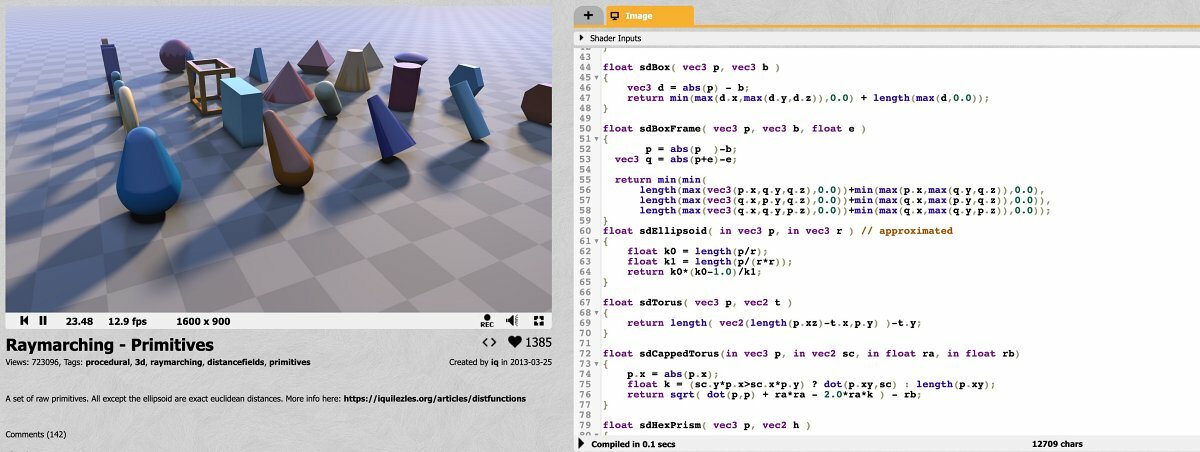The width and height of the screenshot is (1200, 452).
Task: Open the embed code icon
Action: (490, 344)
